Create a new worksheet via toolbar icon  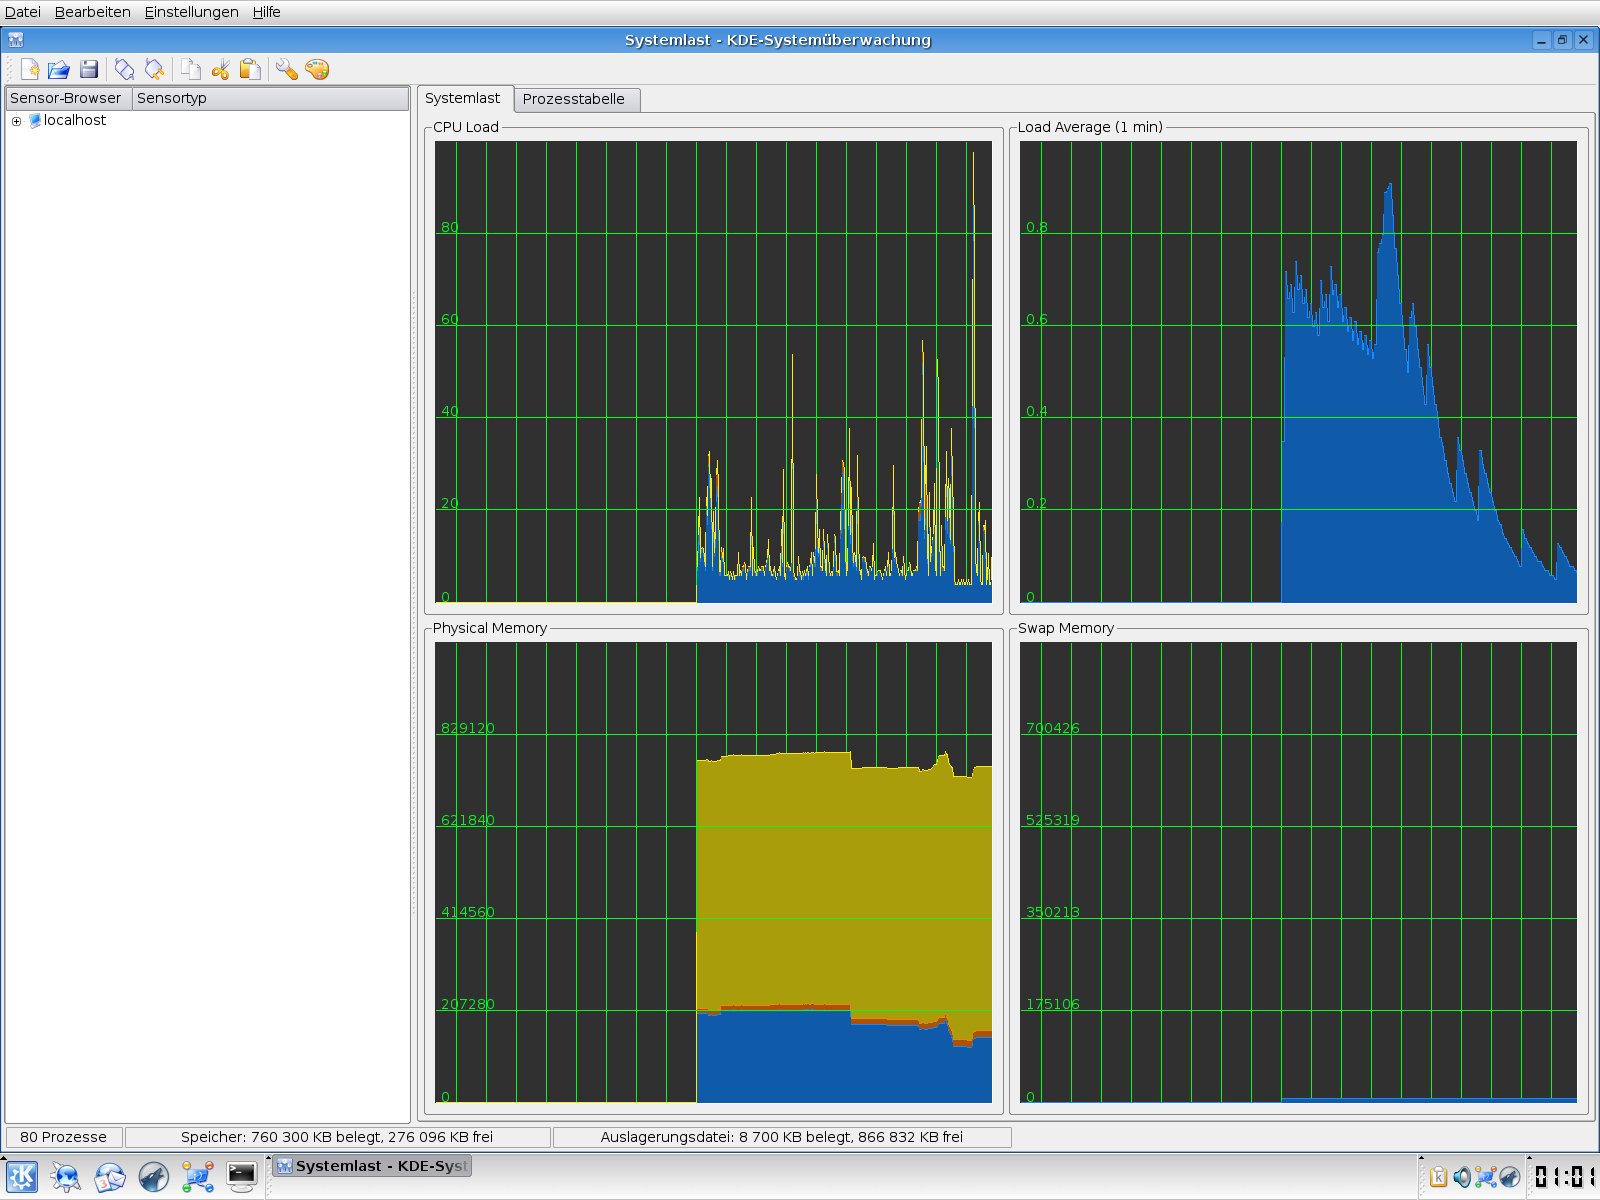[x=29, y=69]
